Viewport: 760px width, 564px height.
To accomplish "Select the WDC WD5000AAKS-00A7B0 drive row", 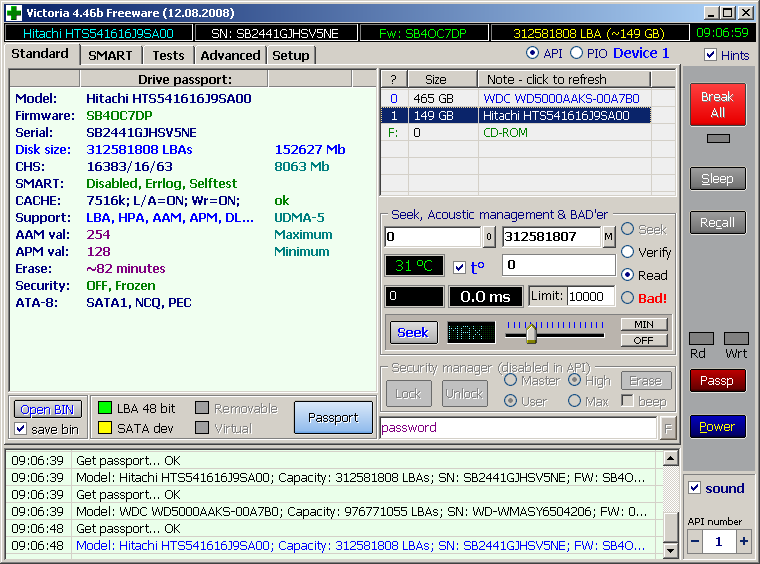I will (516, 98).
